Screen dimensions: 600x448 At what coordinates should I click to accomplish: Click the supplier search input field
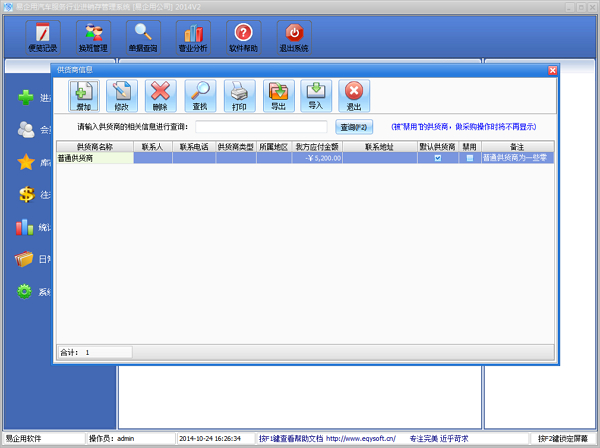pos(261,127)
